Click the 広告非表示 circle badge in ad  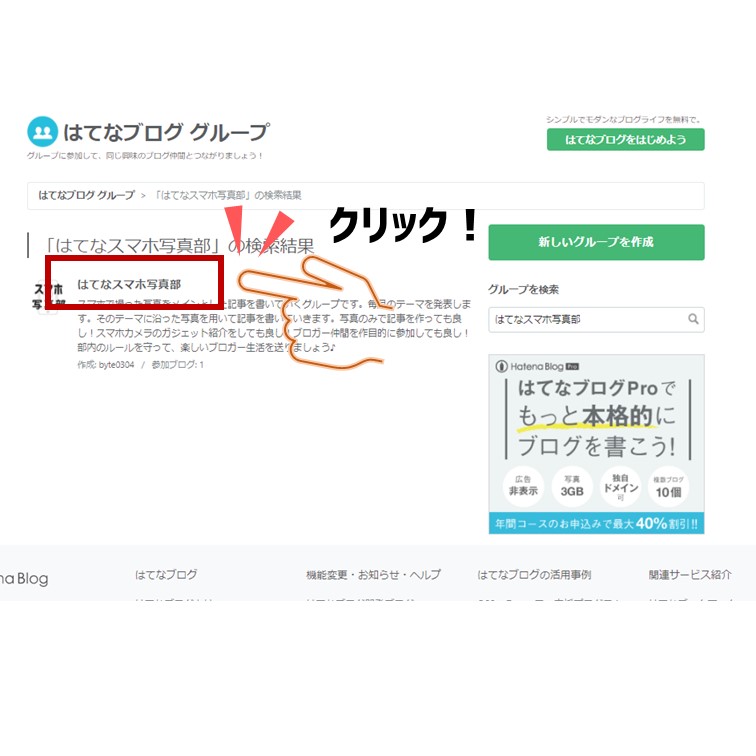pyautogui.click(x=523, y=486)
